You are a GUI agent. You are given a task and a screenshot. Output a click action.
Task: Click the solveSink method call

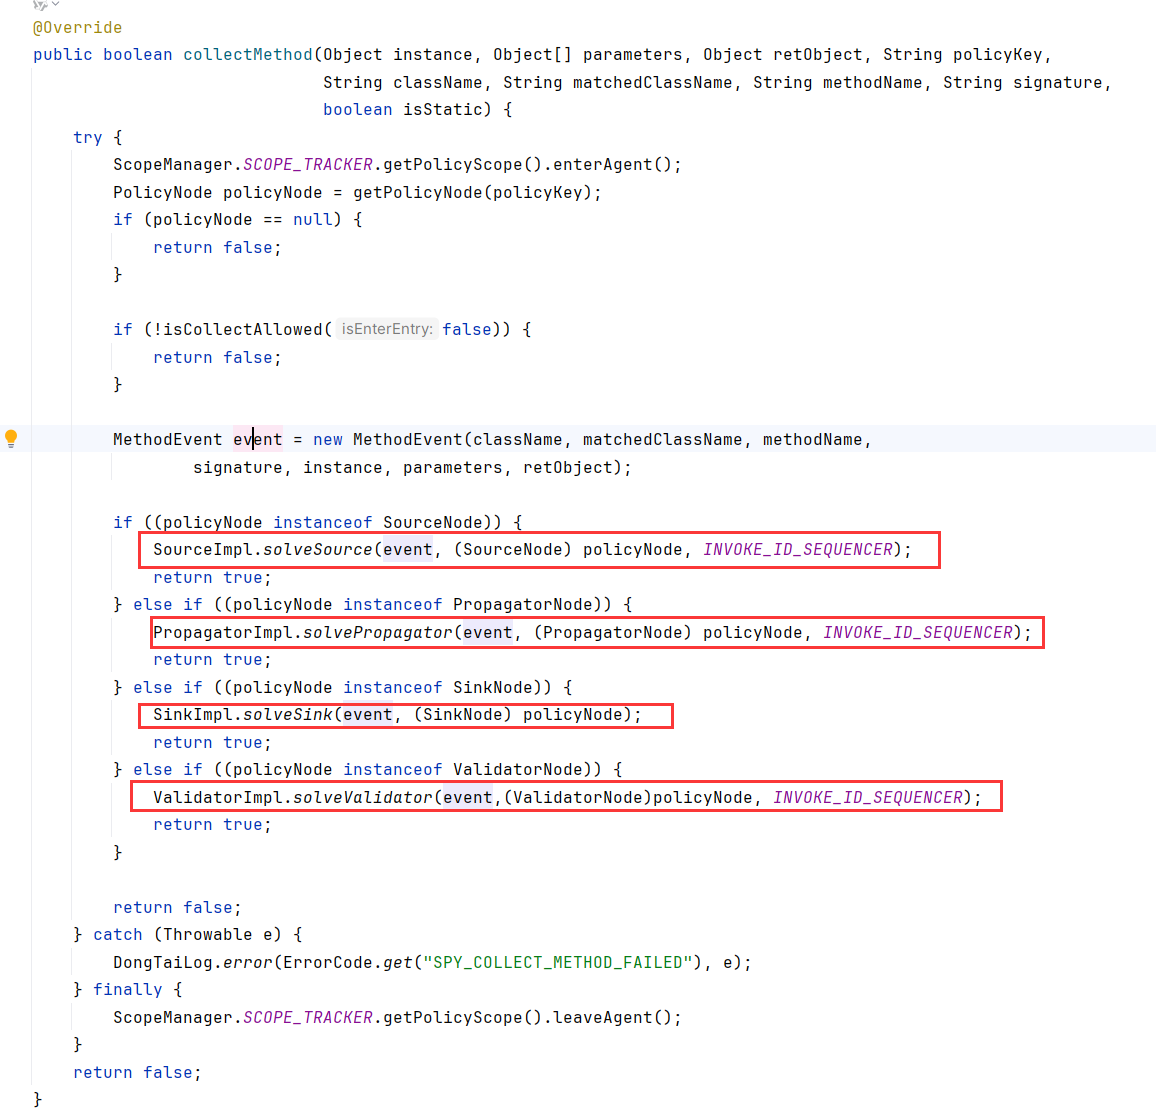(287, 715)
